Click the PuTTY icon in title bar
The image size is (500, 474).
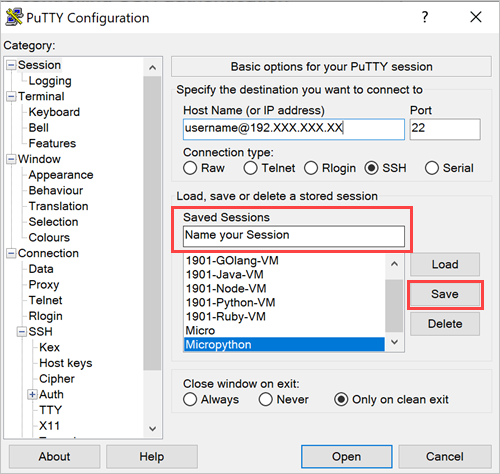tap(14, 17)
